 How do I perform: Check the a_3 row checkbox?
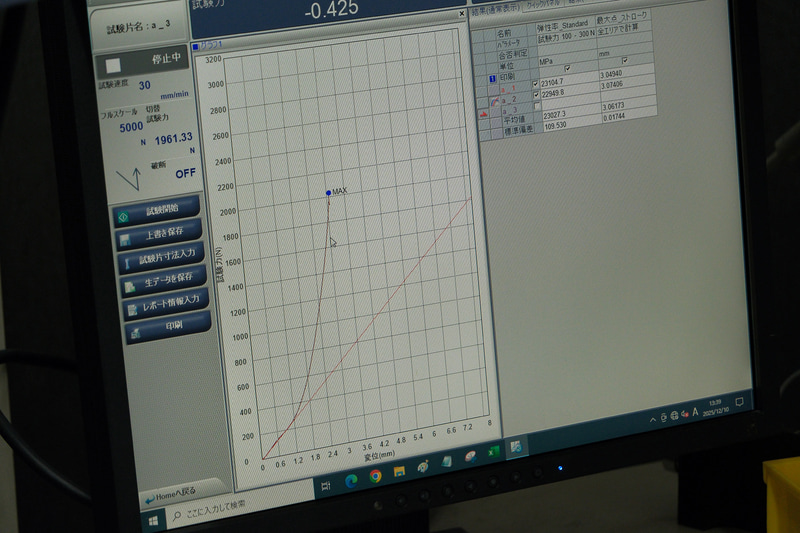click(x=537, y=106)
